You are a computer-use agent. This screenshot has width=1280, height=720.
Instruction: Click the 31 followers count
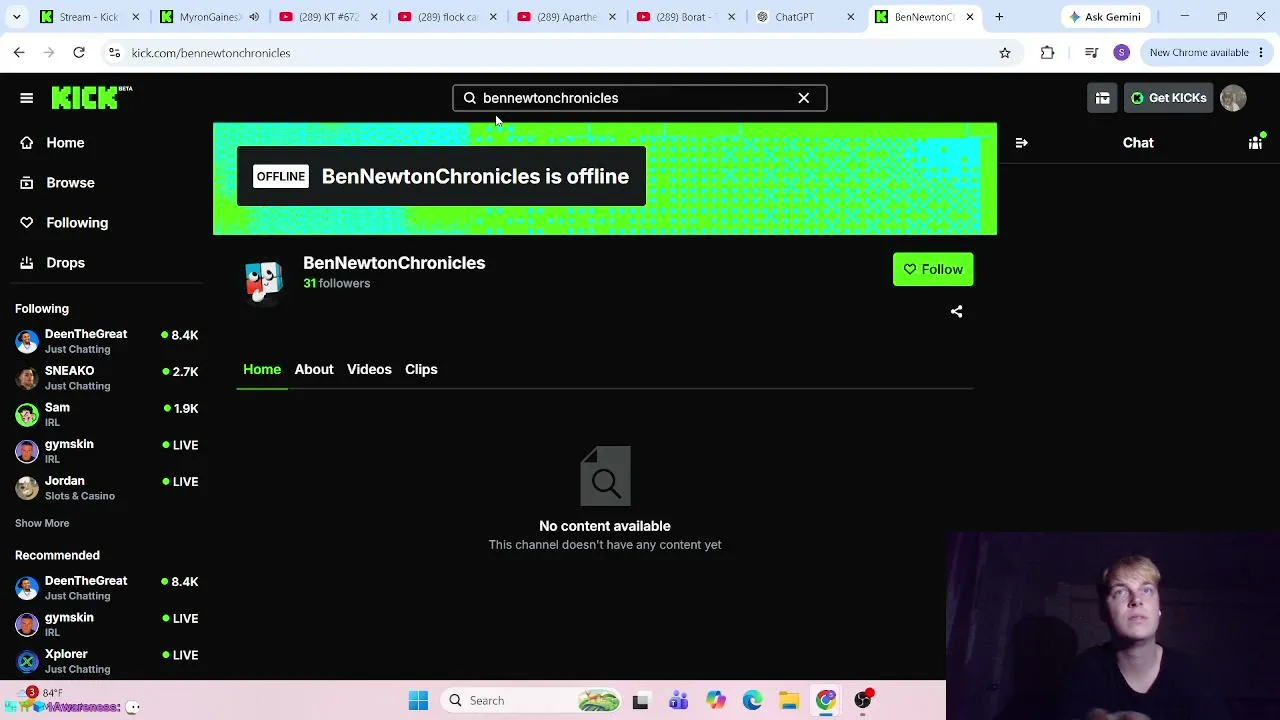coord(337,283)
